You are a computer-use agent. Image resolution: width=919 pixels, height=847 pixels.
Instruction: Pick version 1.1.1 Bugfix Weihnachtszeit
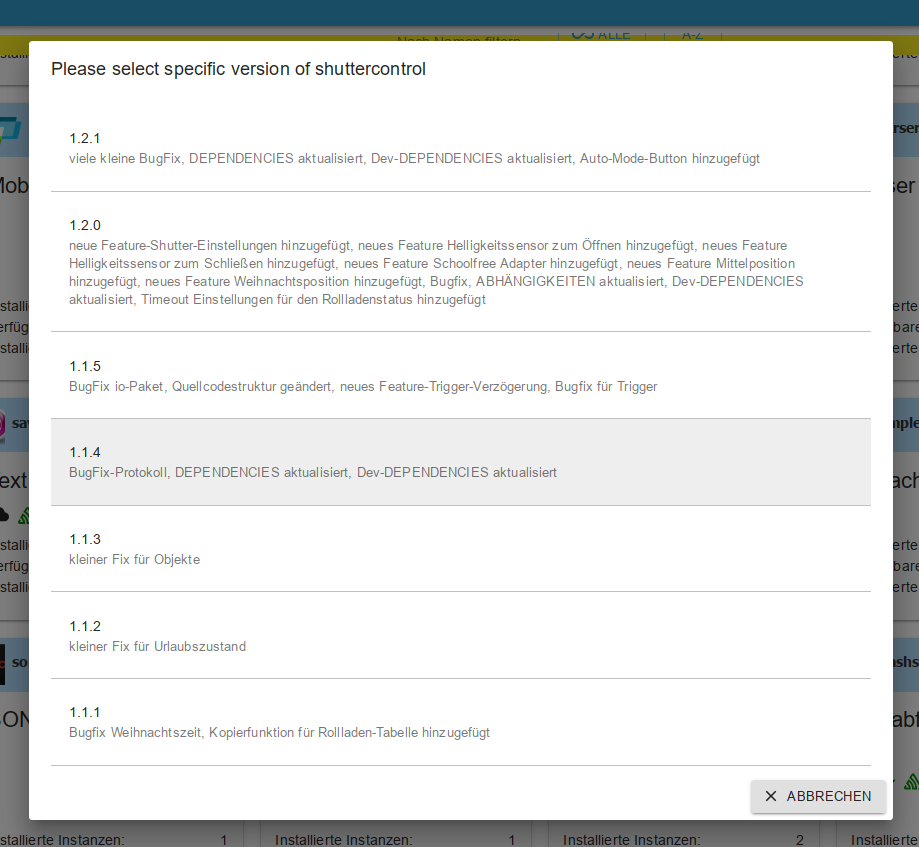(x=461, y=722)
